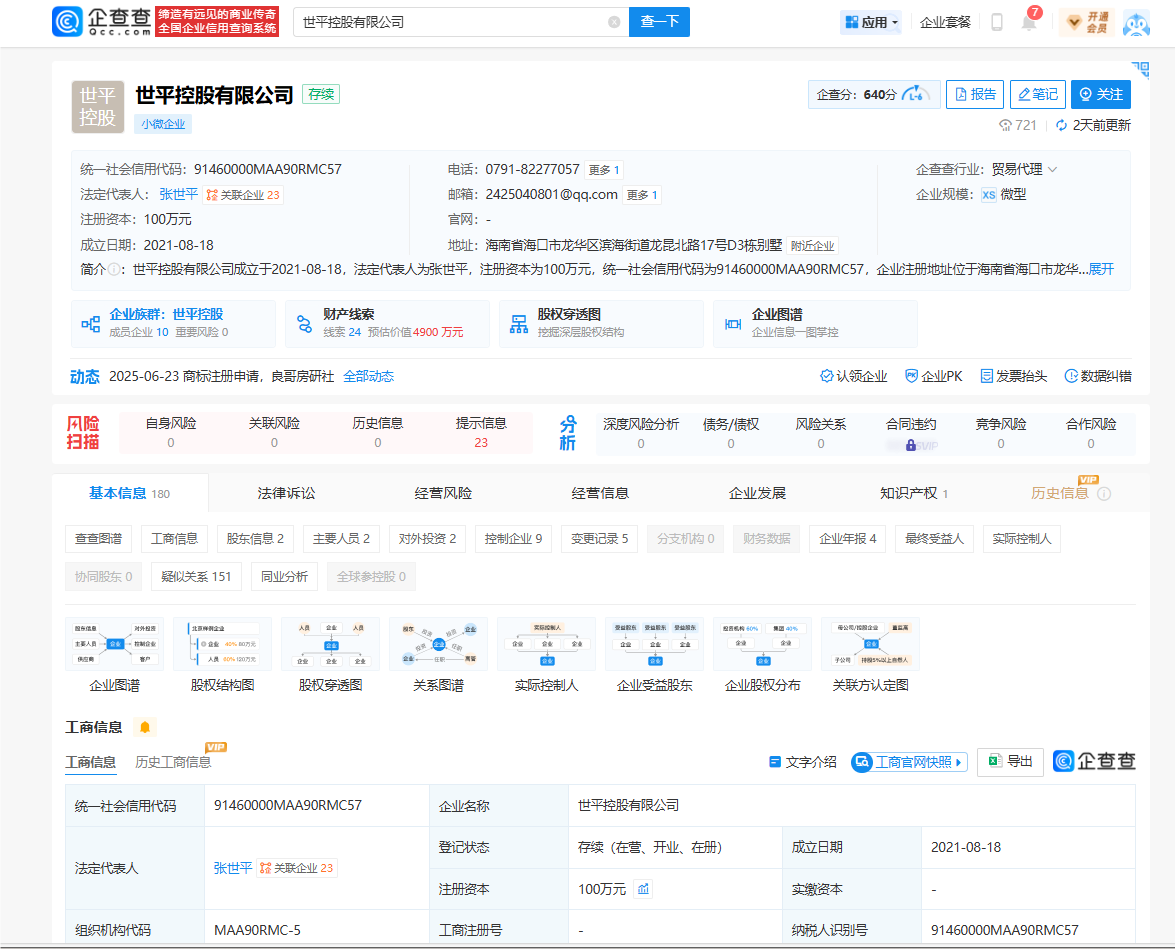Screen dimensions: 1175x949
Task: Open the 企业族群 世平控股 card
Action: [173, 324]
